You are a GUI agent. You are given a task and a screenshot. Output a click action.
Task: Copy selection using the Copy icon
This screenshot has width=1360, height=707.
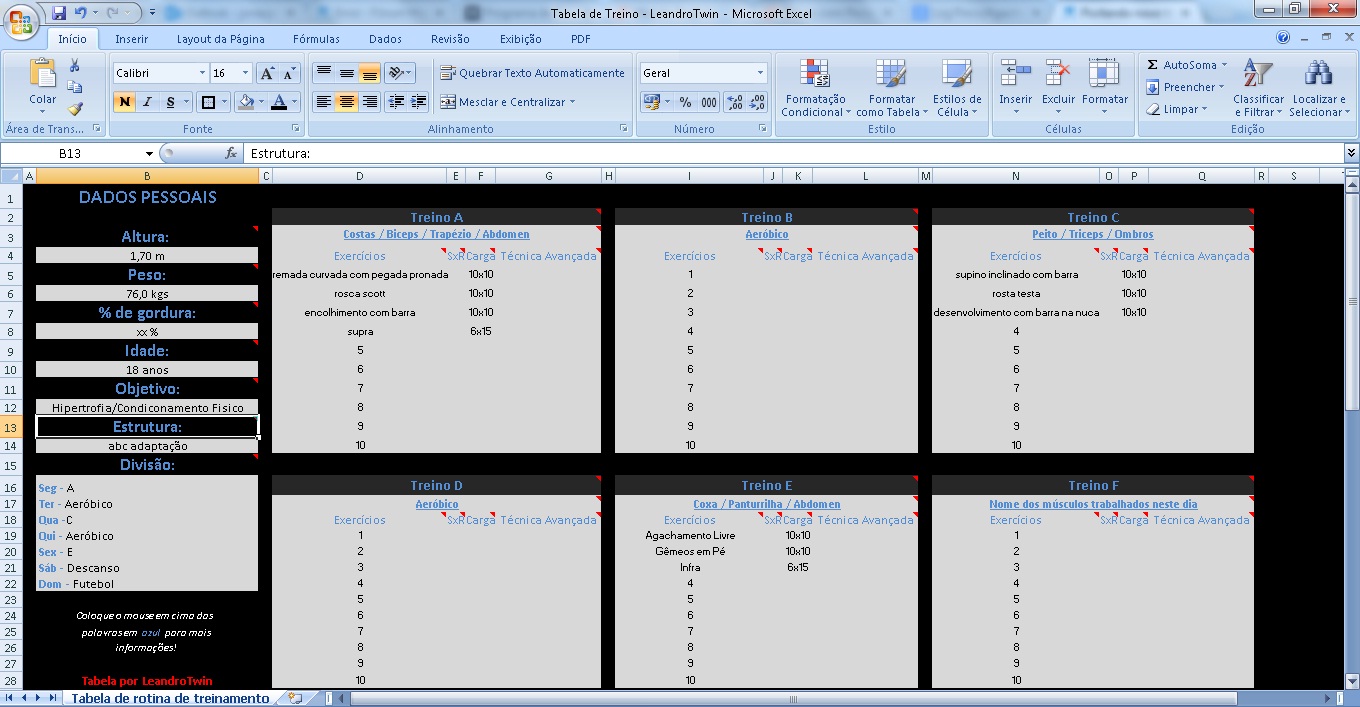74,87
